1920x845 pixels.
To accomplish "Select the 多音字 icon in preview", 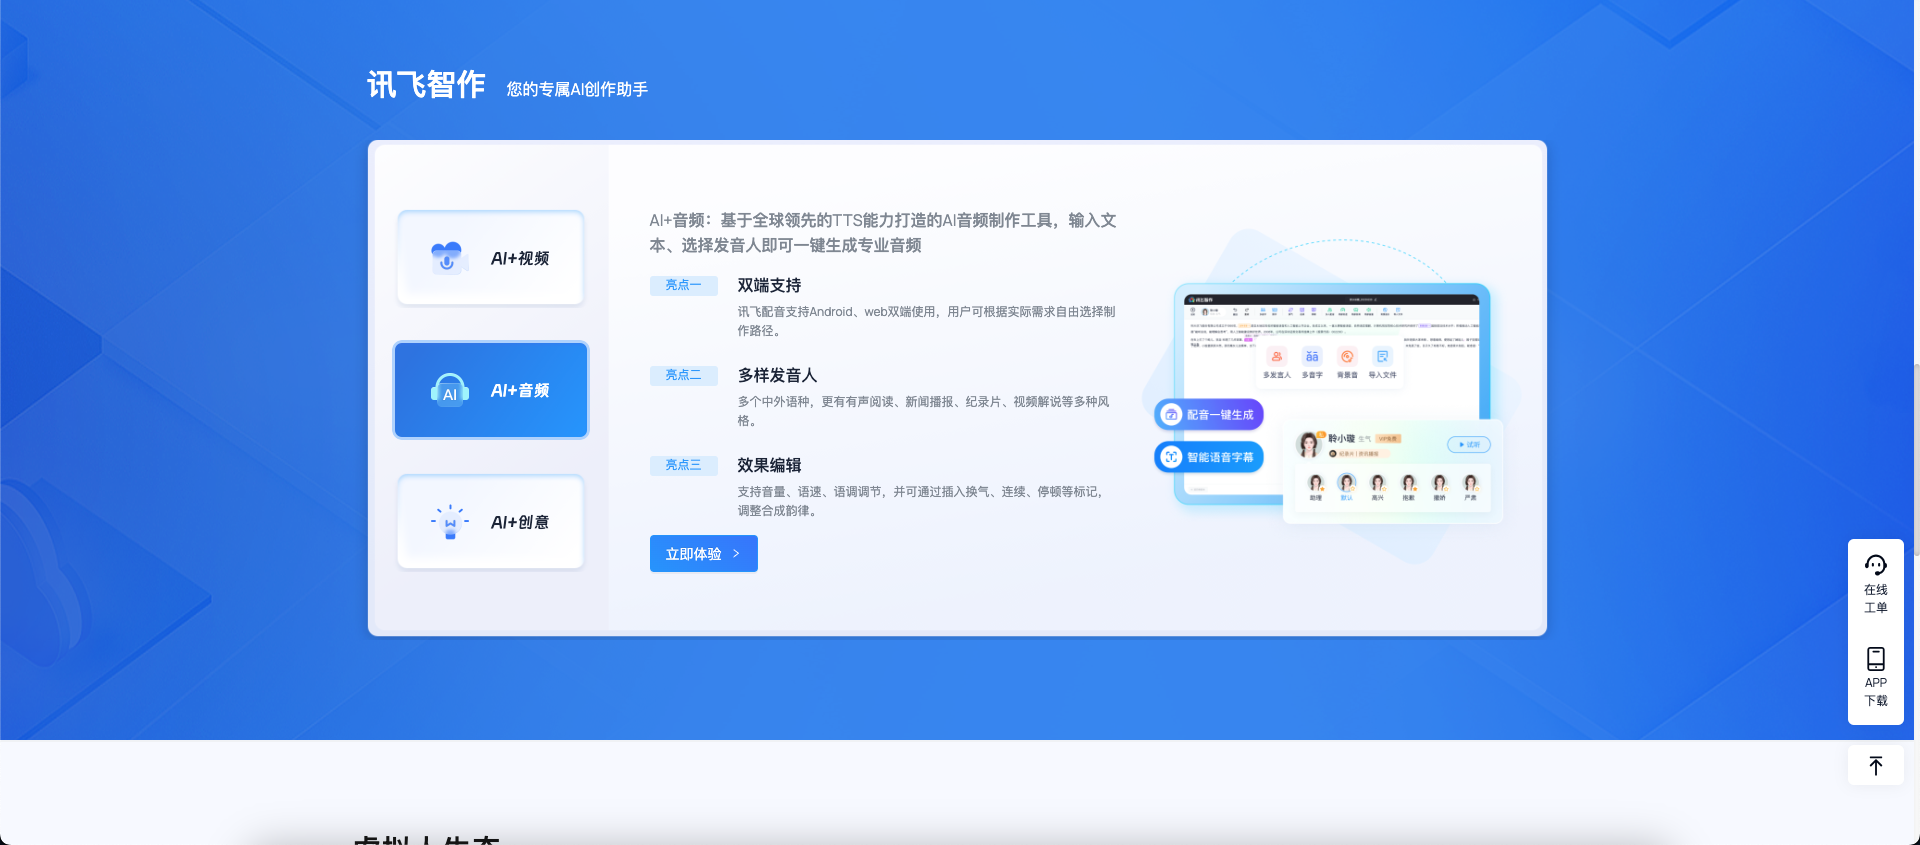I will (1311, 357).
